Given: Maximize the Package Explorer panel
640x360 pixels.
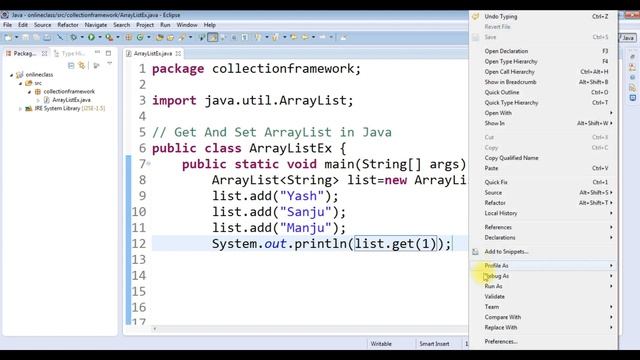Looking at the screenshot, I should coord(108,53).
